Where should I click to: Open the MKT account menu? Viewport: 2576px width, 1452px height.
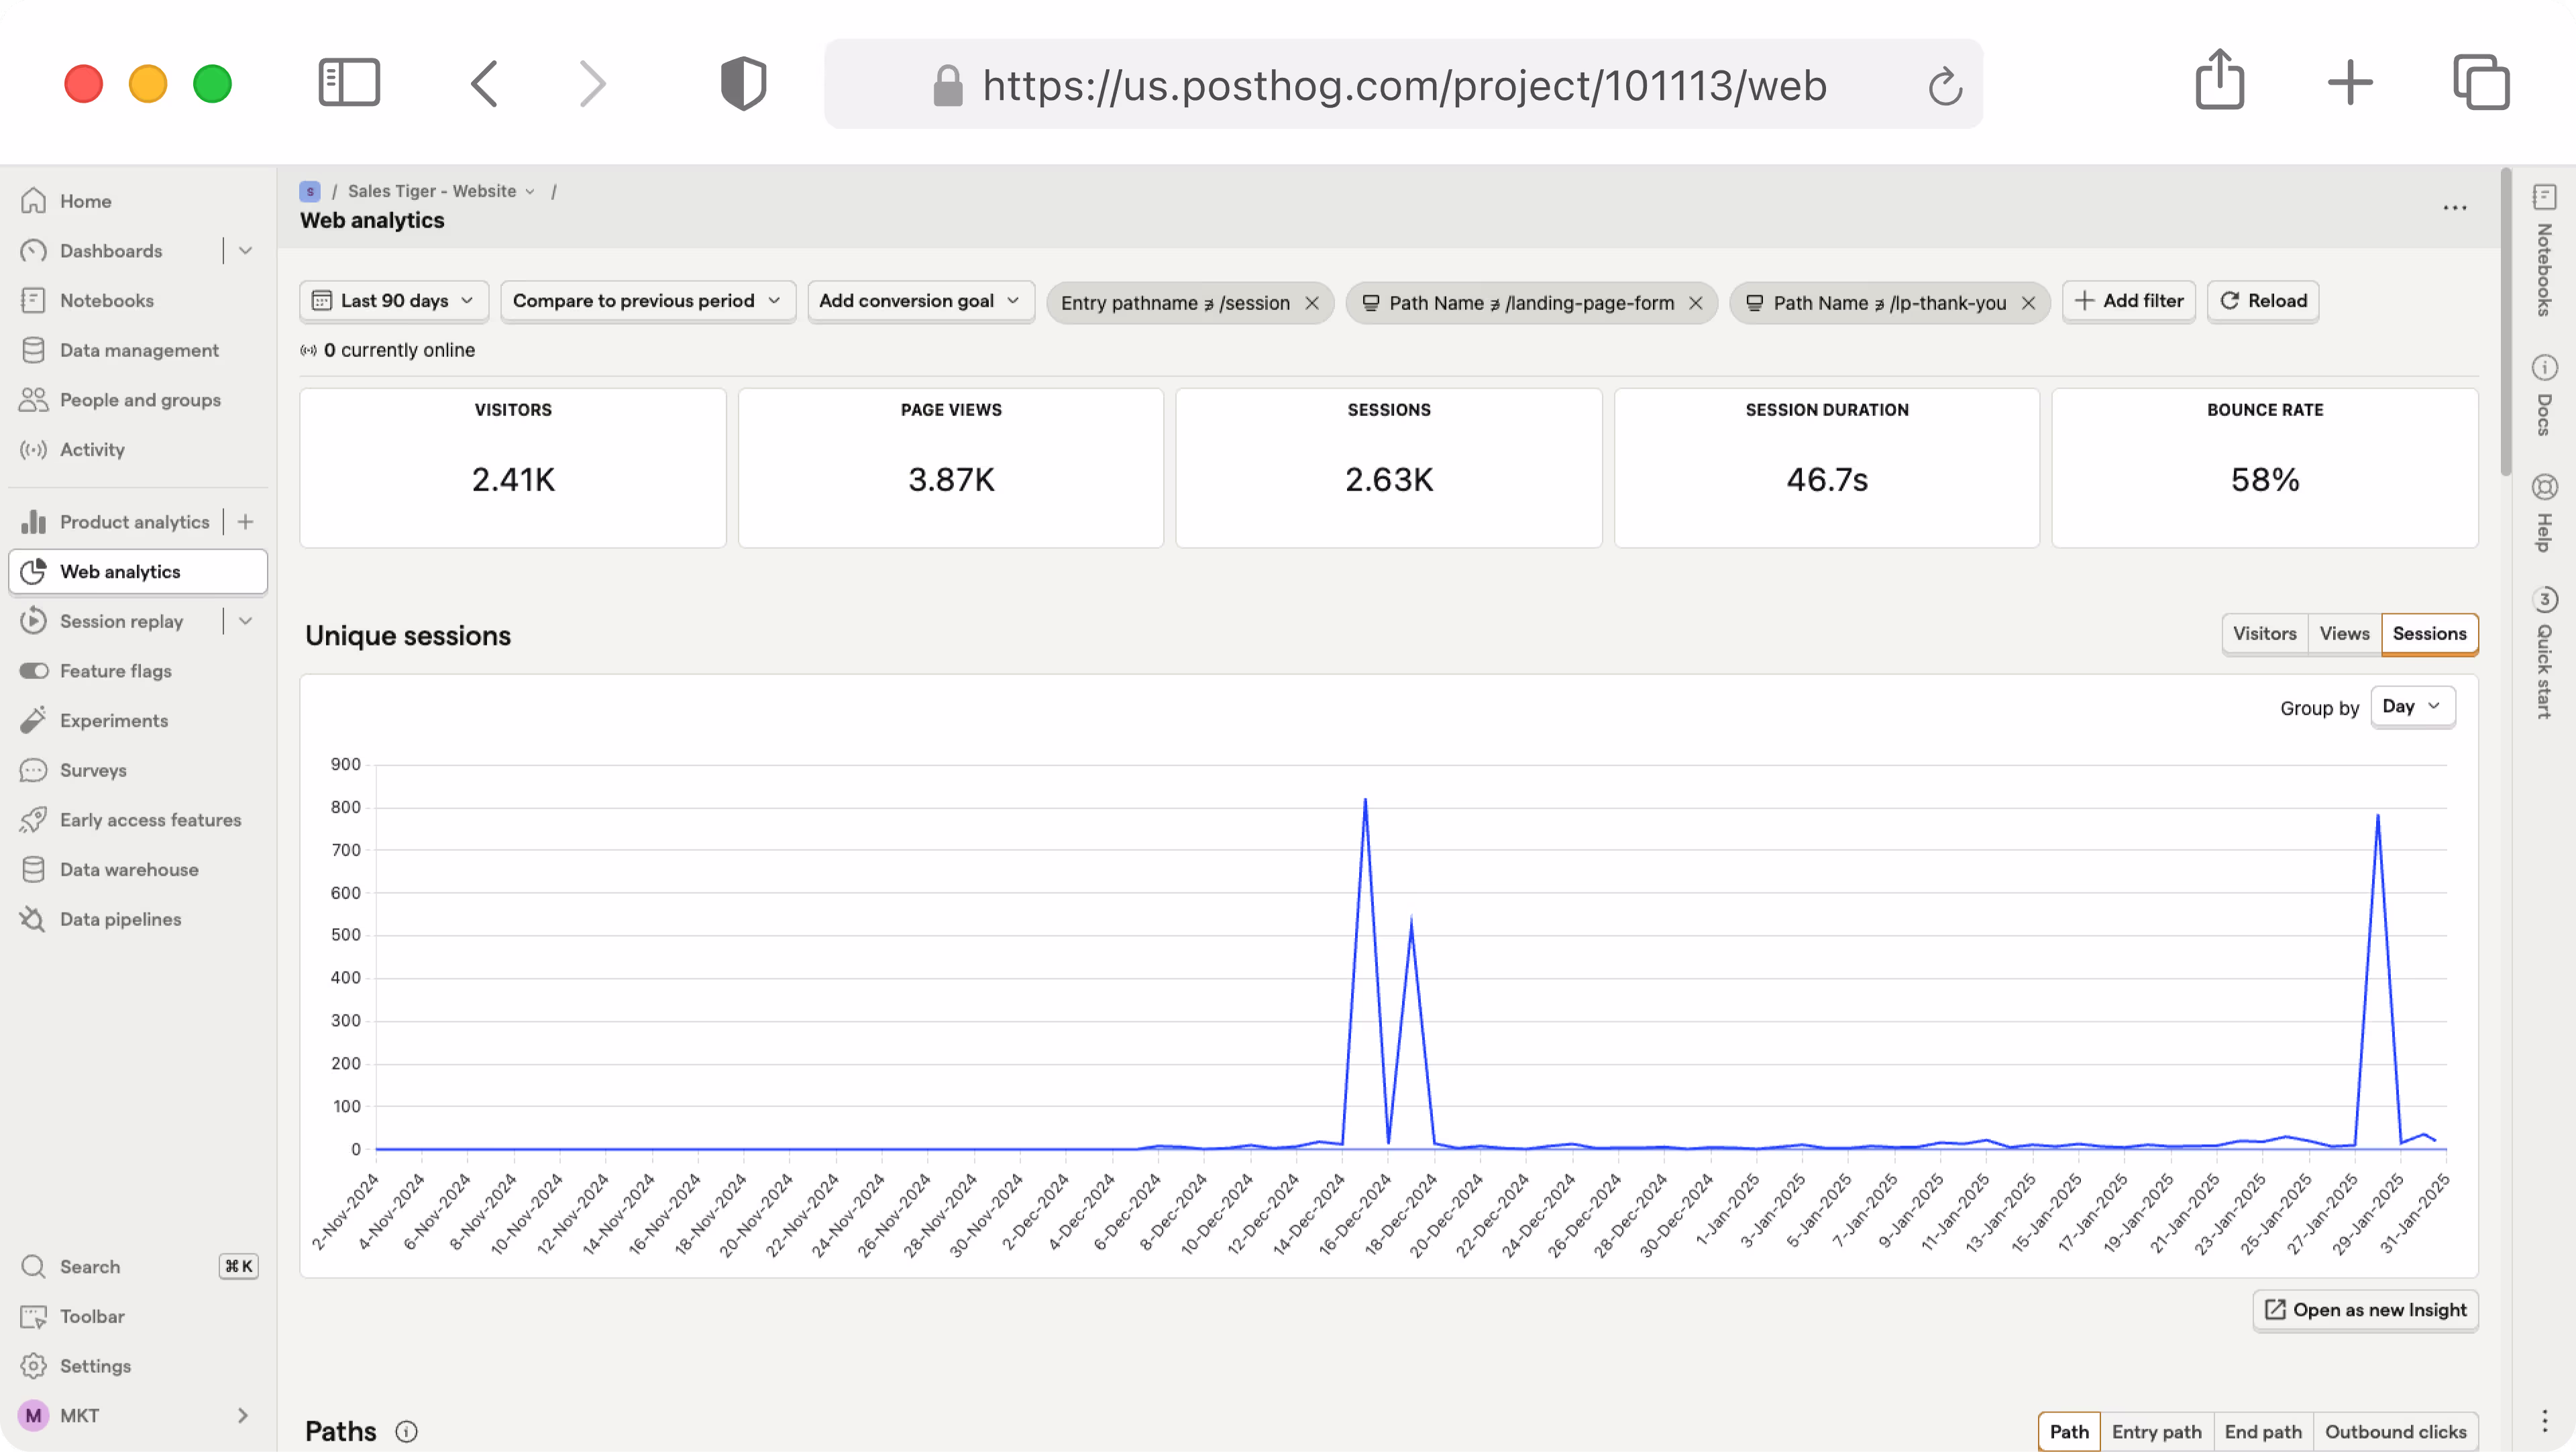coord(137,1416)
